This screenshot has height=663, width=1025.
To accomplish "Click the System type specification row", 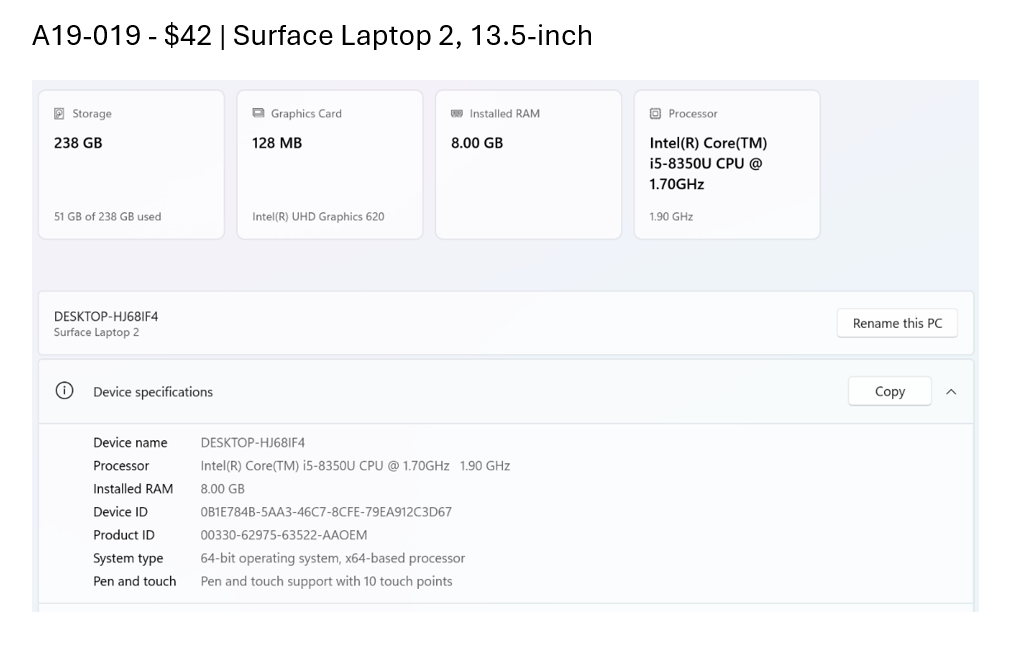I will (277, 558).
